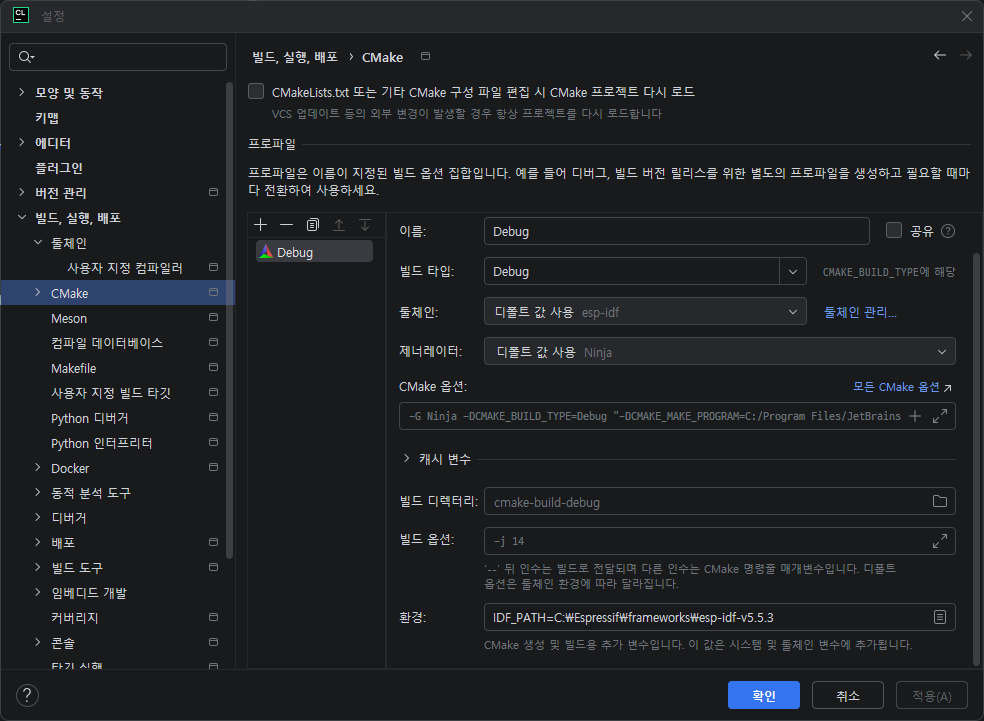984x721 pixels.
Task: Click the settings search field
Action: tap(120, 57)
